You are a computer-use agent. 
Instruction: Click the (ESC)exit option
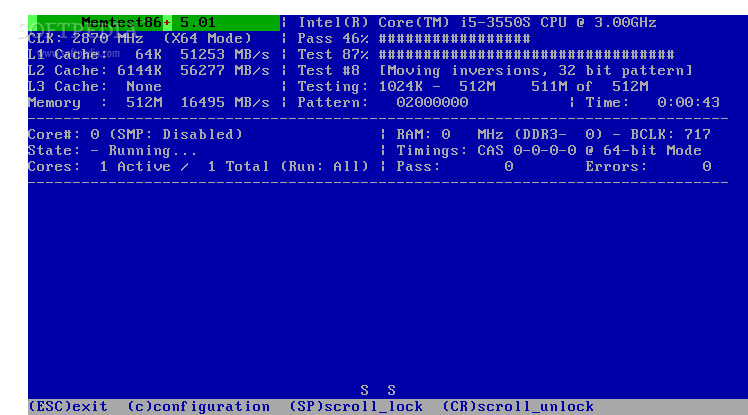(68, 406)
